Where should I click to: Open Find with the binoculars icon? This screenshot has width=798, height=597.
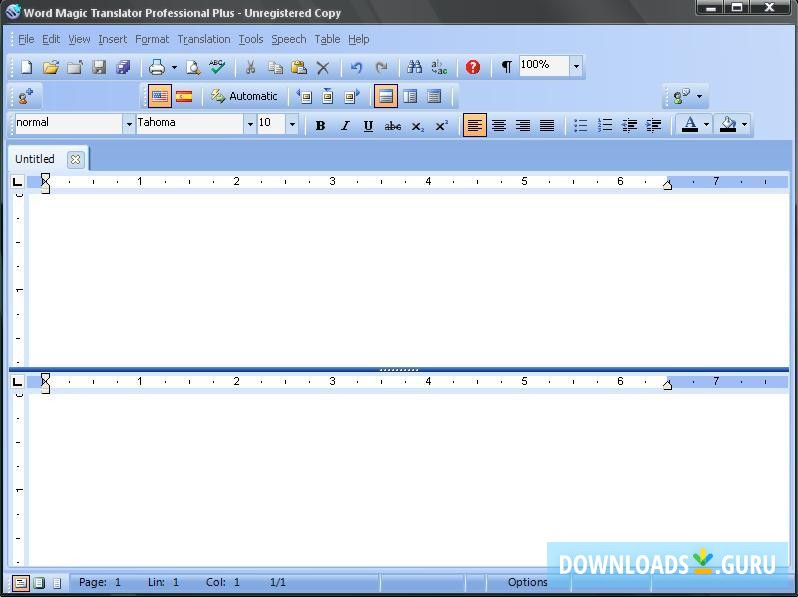pos(415,67)
